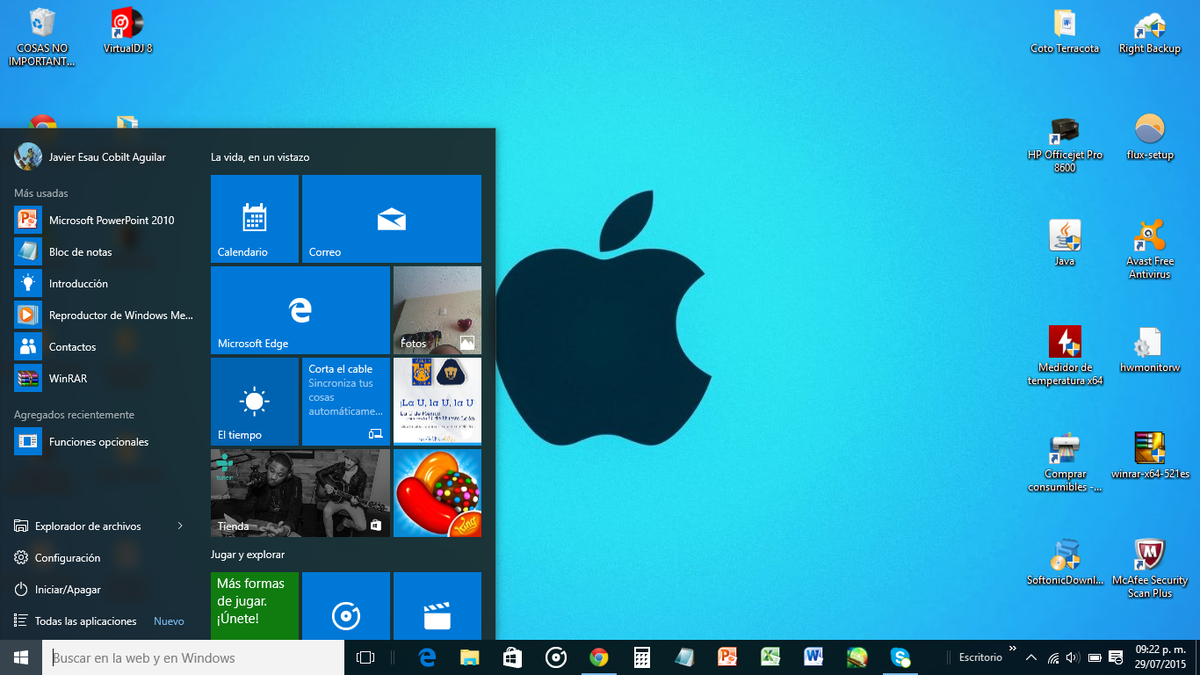Select the hwmonitorw desktop file
This screenshot has width=1200, height=675.
[1150, 350]
